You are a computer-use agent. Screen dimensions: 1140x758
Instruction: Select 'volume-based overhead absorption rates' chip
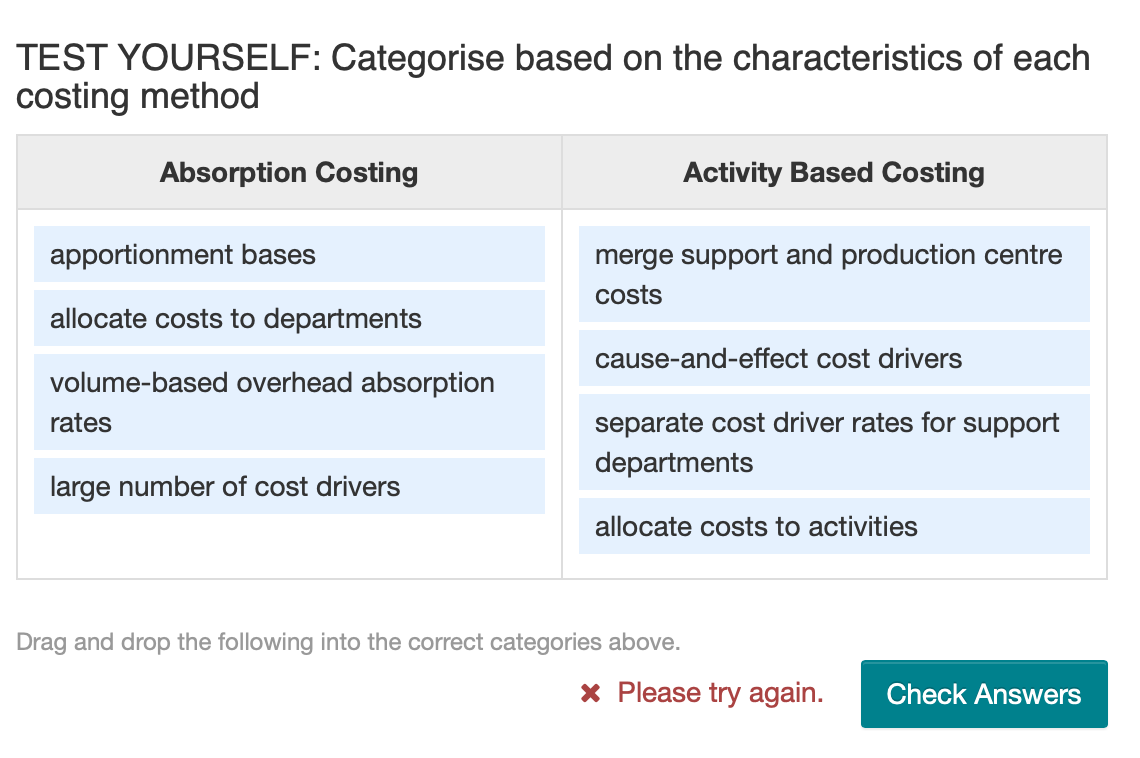289,402
